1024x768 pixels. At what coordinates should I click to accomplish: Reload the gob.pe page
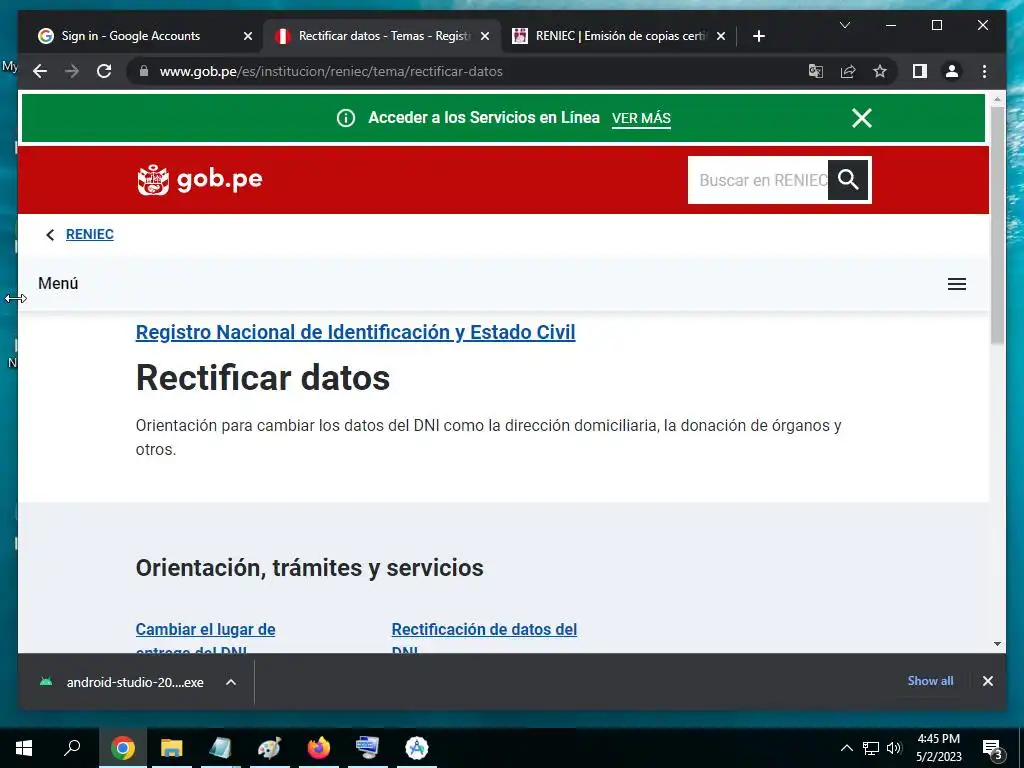tap(104, 71)
